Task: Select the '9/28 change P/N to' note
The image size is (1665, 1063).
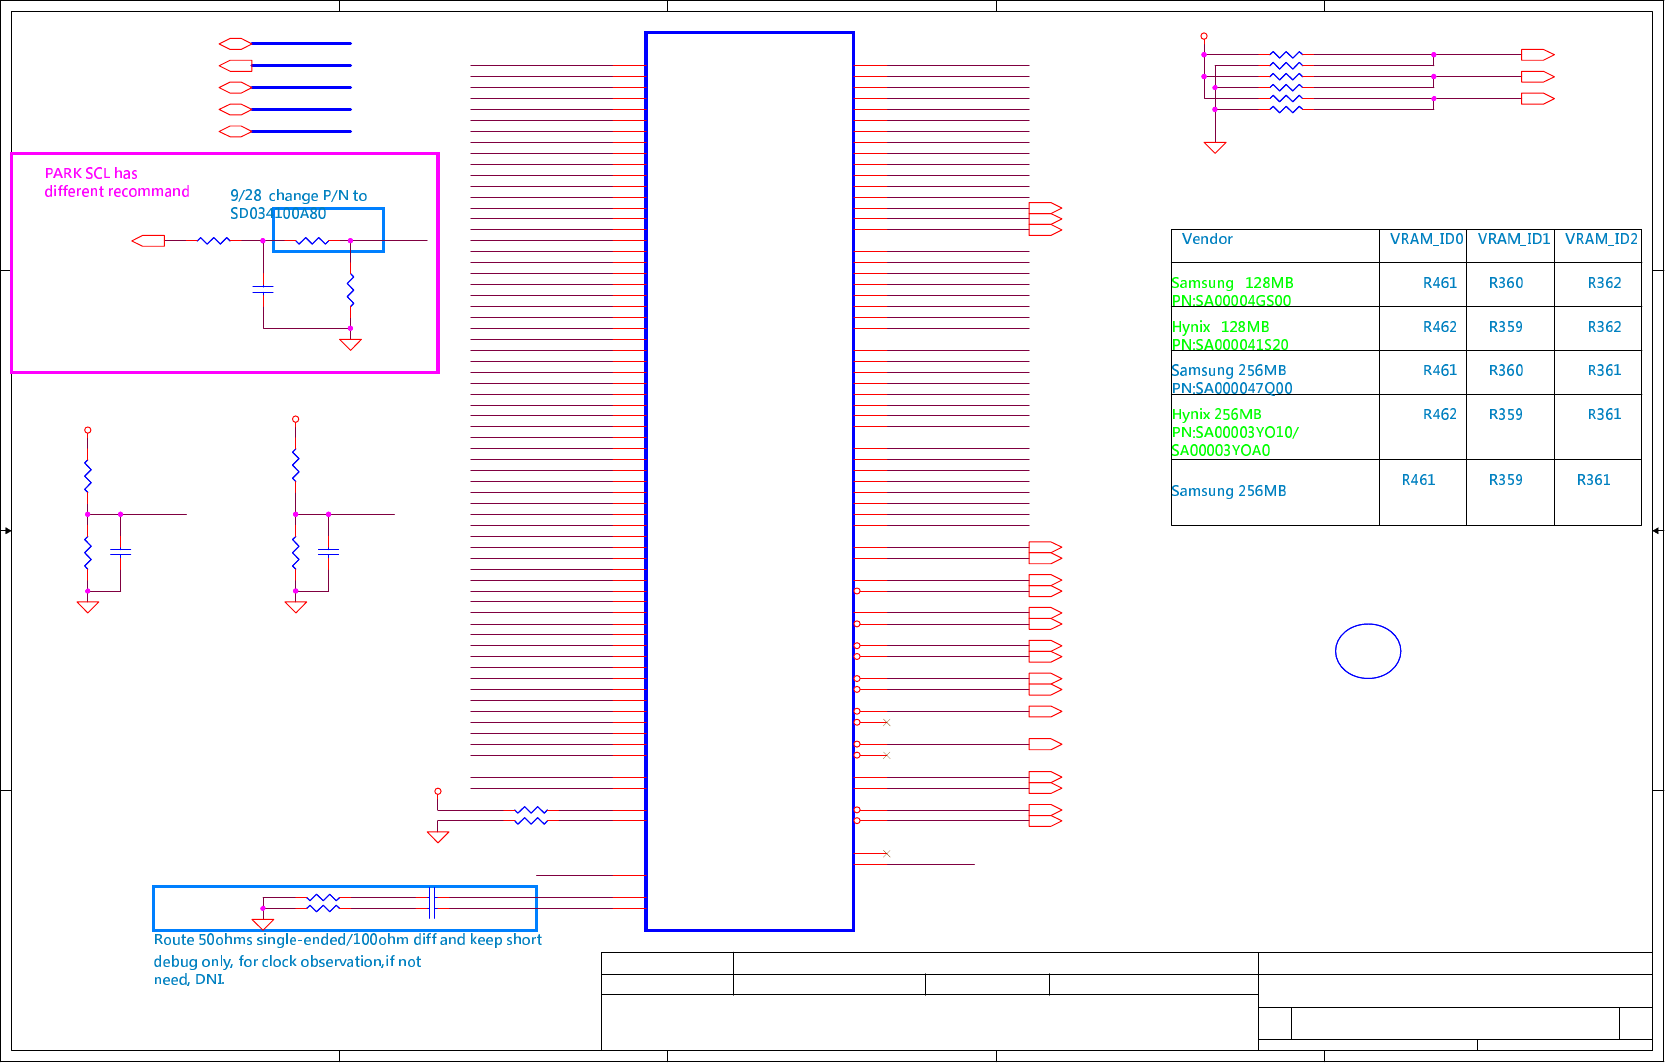Action: click(299, 196)
